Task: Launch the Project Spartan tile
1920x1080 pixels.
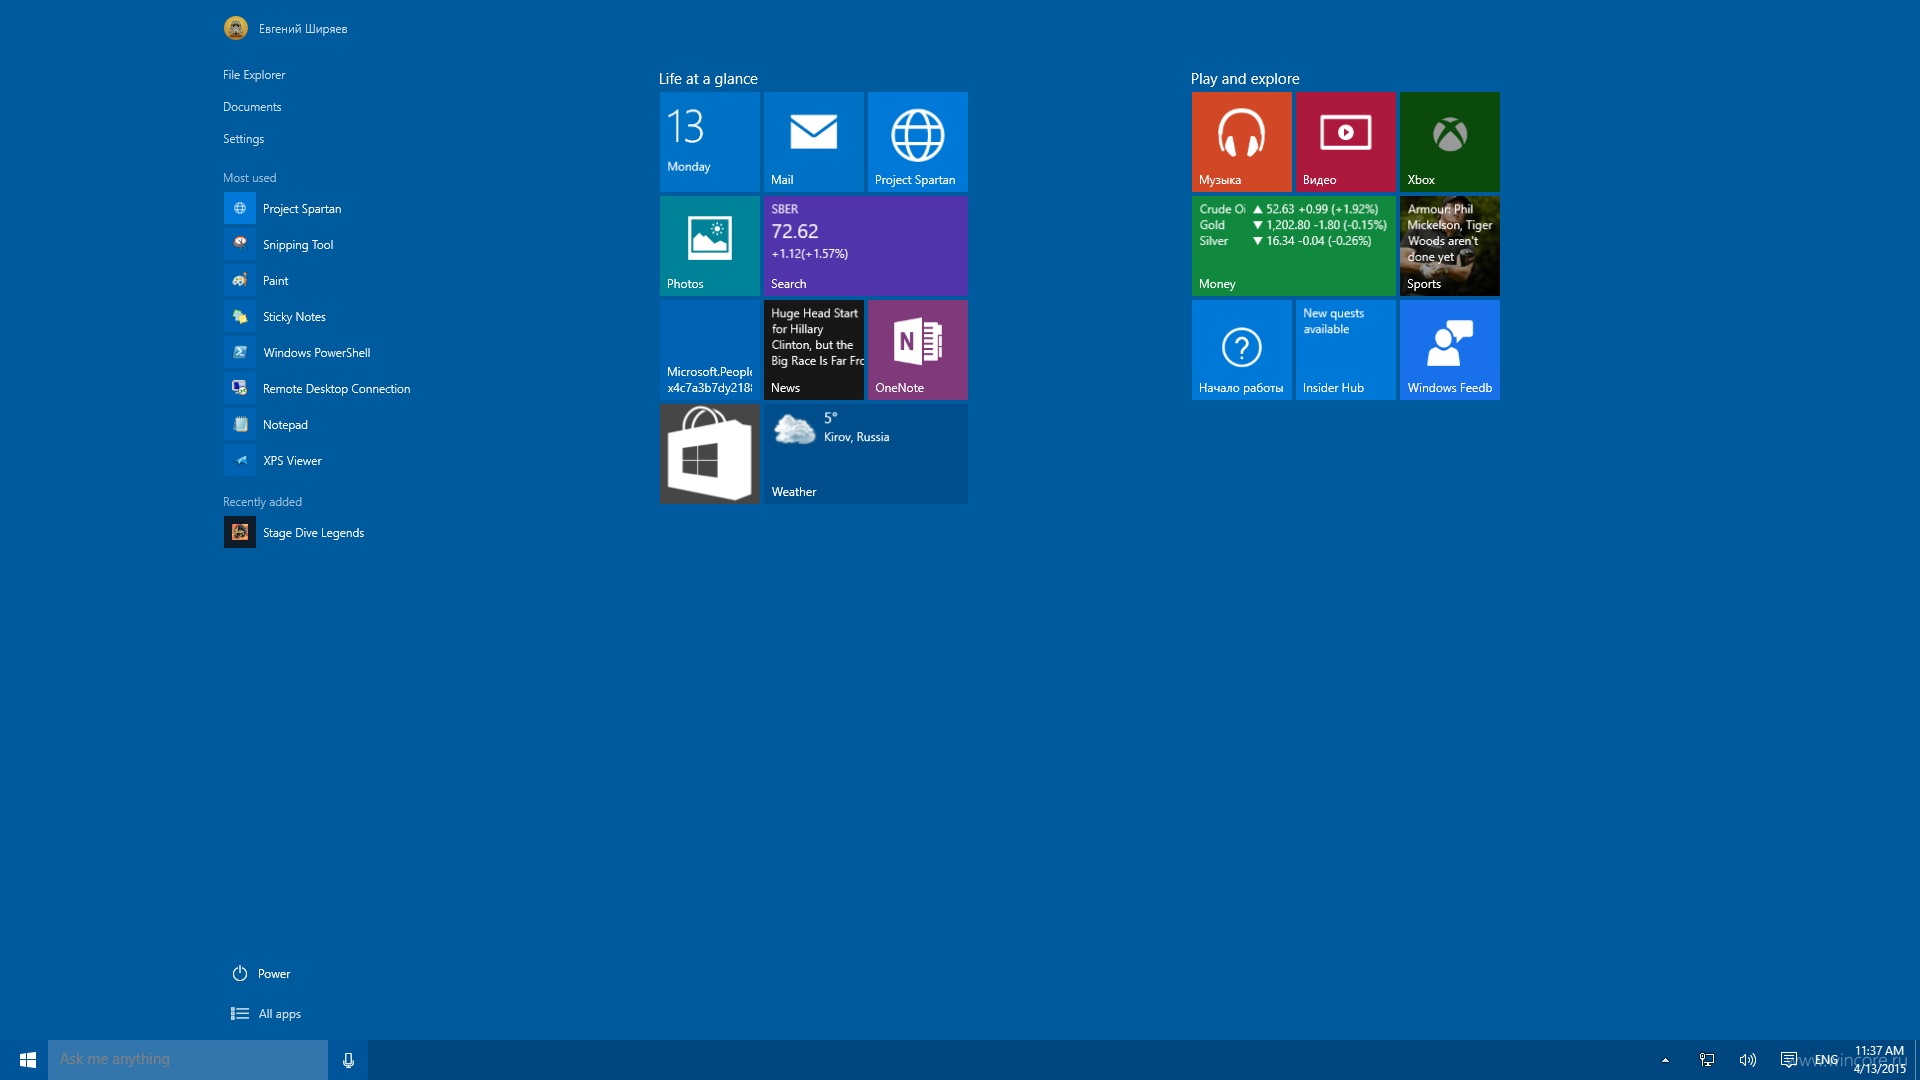Action: [917, 142]
